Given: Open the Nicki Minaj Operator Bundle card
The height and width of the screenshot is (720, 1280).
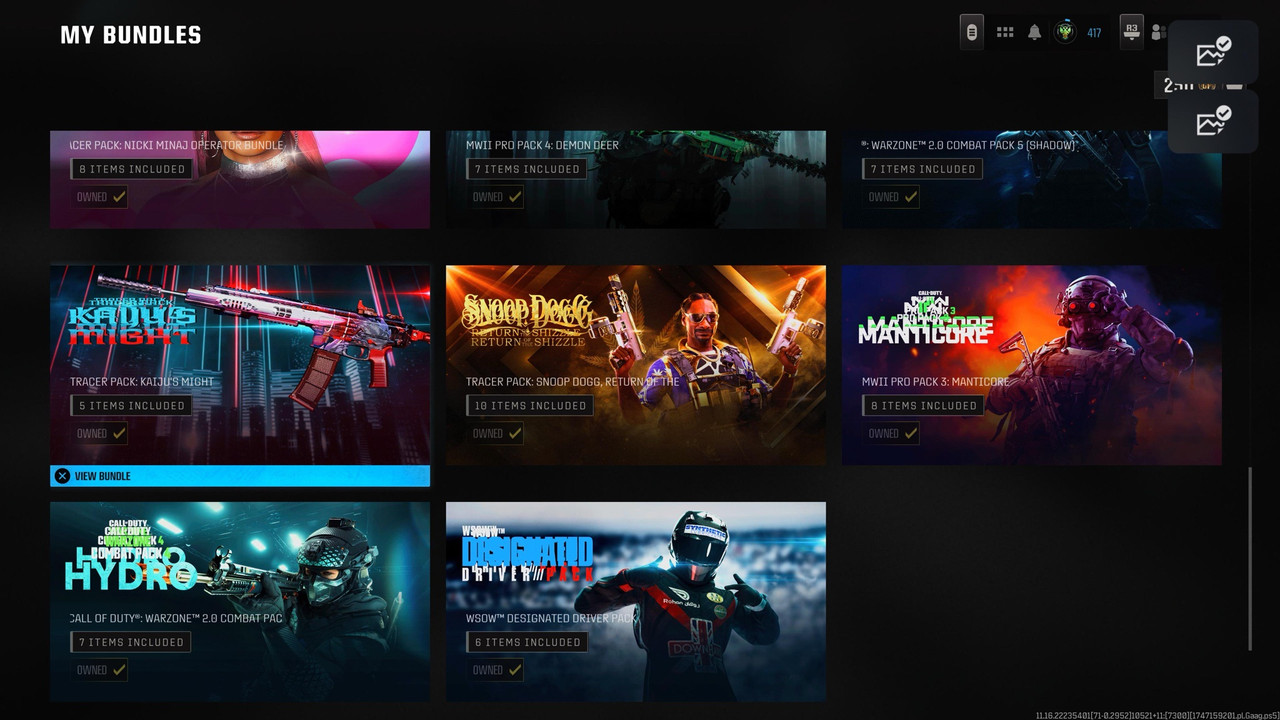Looking at the screenshot, I should click(240, 179).
